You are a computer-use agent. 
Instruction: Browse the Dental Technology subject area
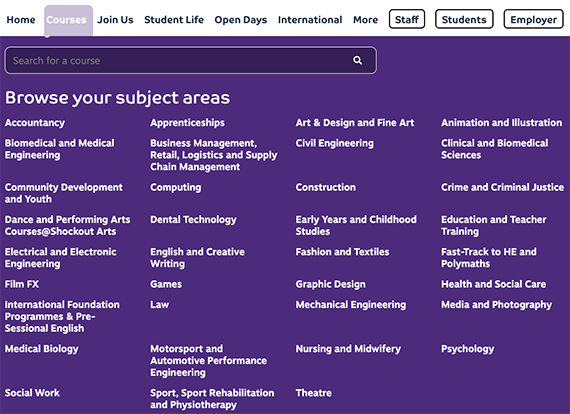(193, 220)
